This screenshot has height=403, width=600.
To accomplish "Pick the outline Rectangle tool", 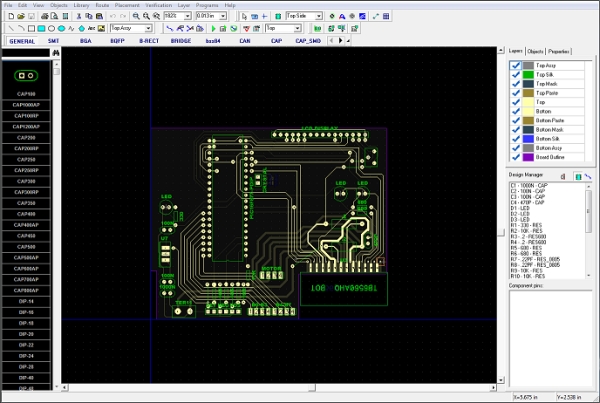I will (x=31, y=28).
